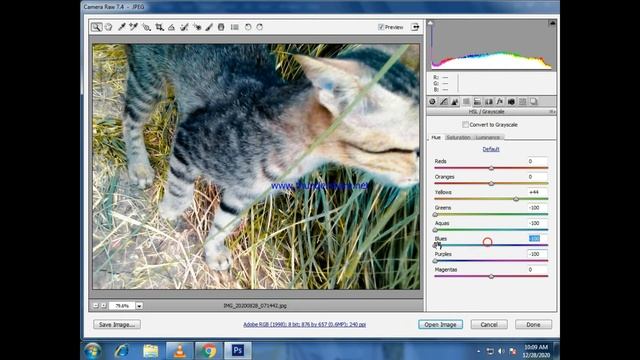The width and height of the screenshot is (640, 360).
Task: Select the Red Eye Removal tool
Action: pos(197,27)
